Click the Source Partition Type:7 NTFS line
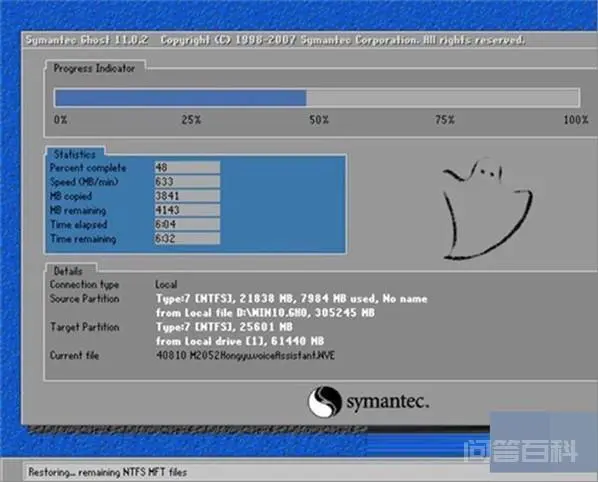Image resolution: width=598 pixels, height=482 pixels. (x=291, y=299)
